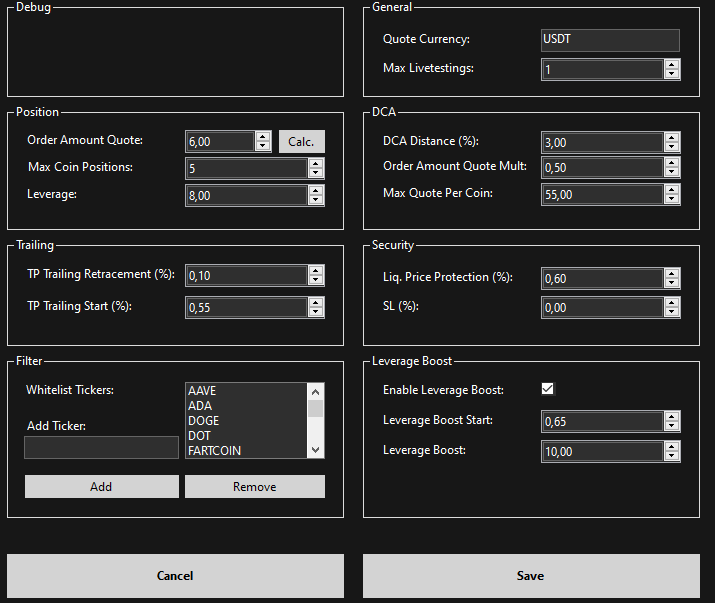
Task: Save the configuration settings
Action: [x=530, y=575]
